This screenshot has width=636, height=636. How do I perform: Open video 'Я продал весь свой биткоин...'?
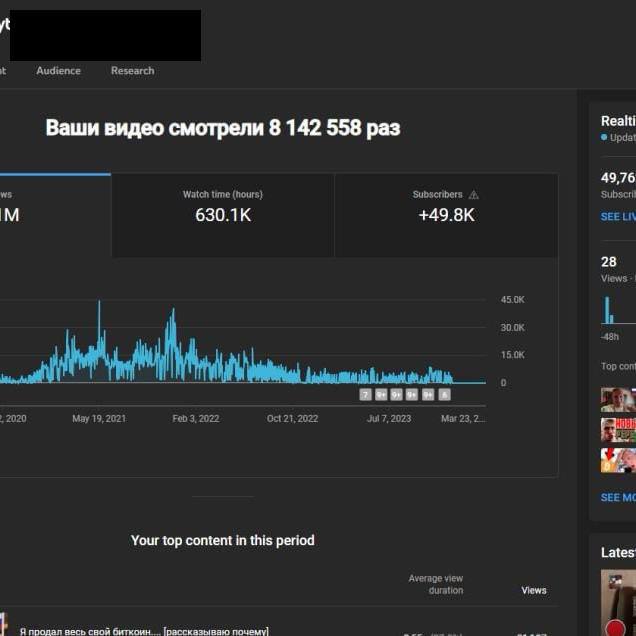[144, 631]
